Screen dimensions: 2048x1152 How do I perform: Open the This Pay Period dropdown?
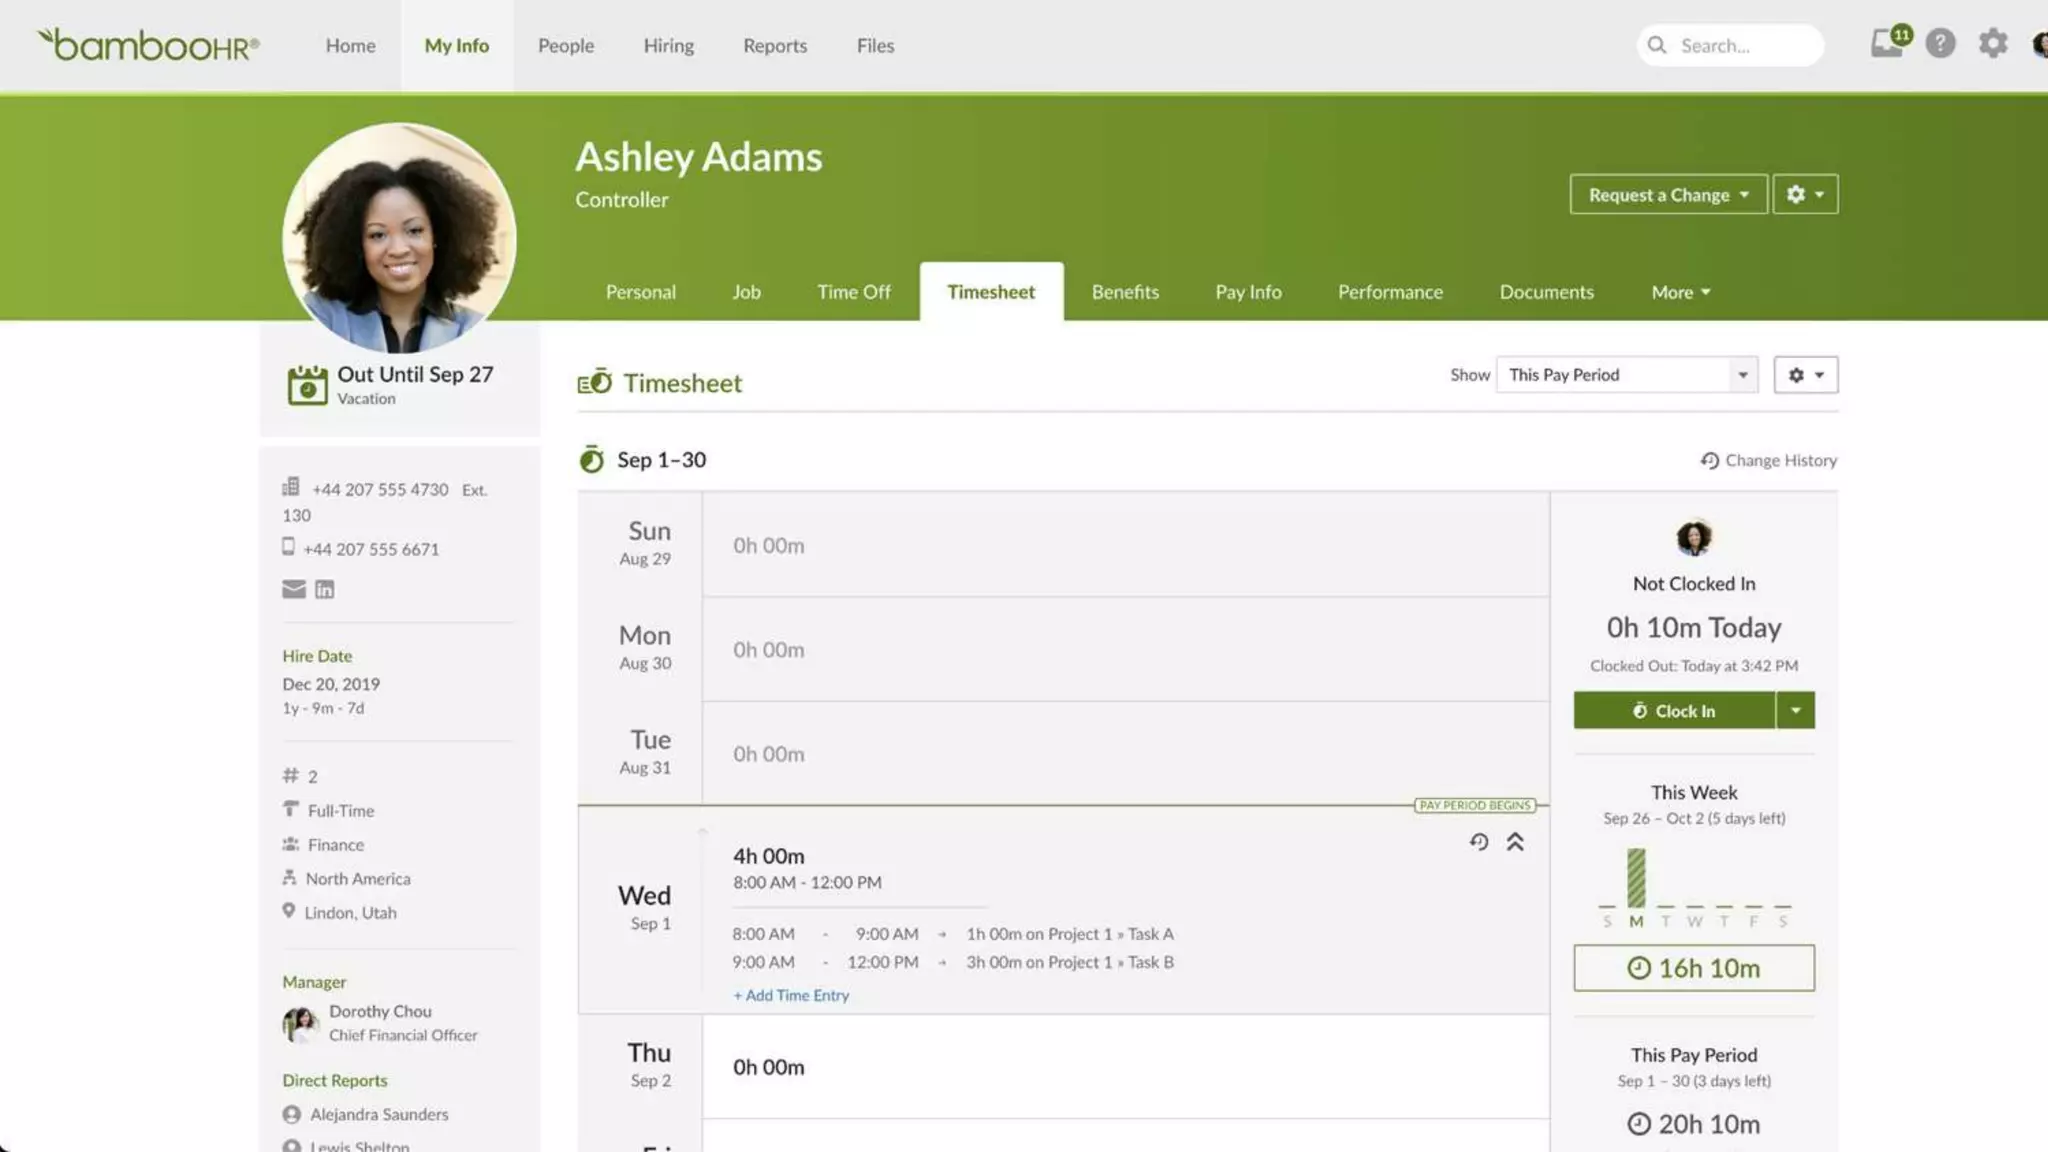pos(1627,375)
